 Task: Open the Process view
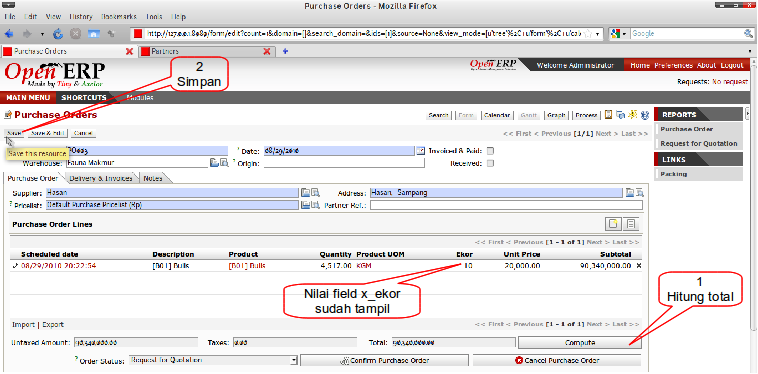click(x=586, y=115)
